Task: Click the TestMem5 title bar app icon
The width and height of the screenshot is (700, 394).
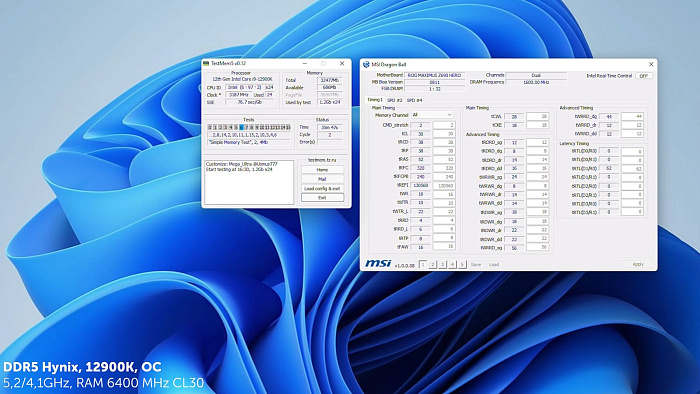Action: 206,63
